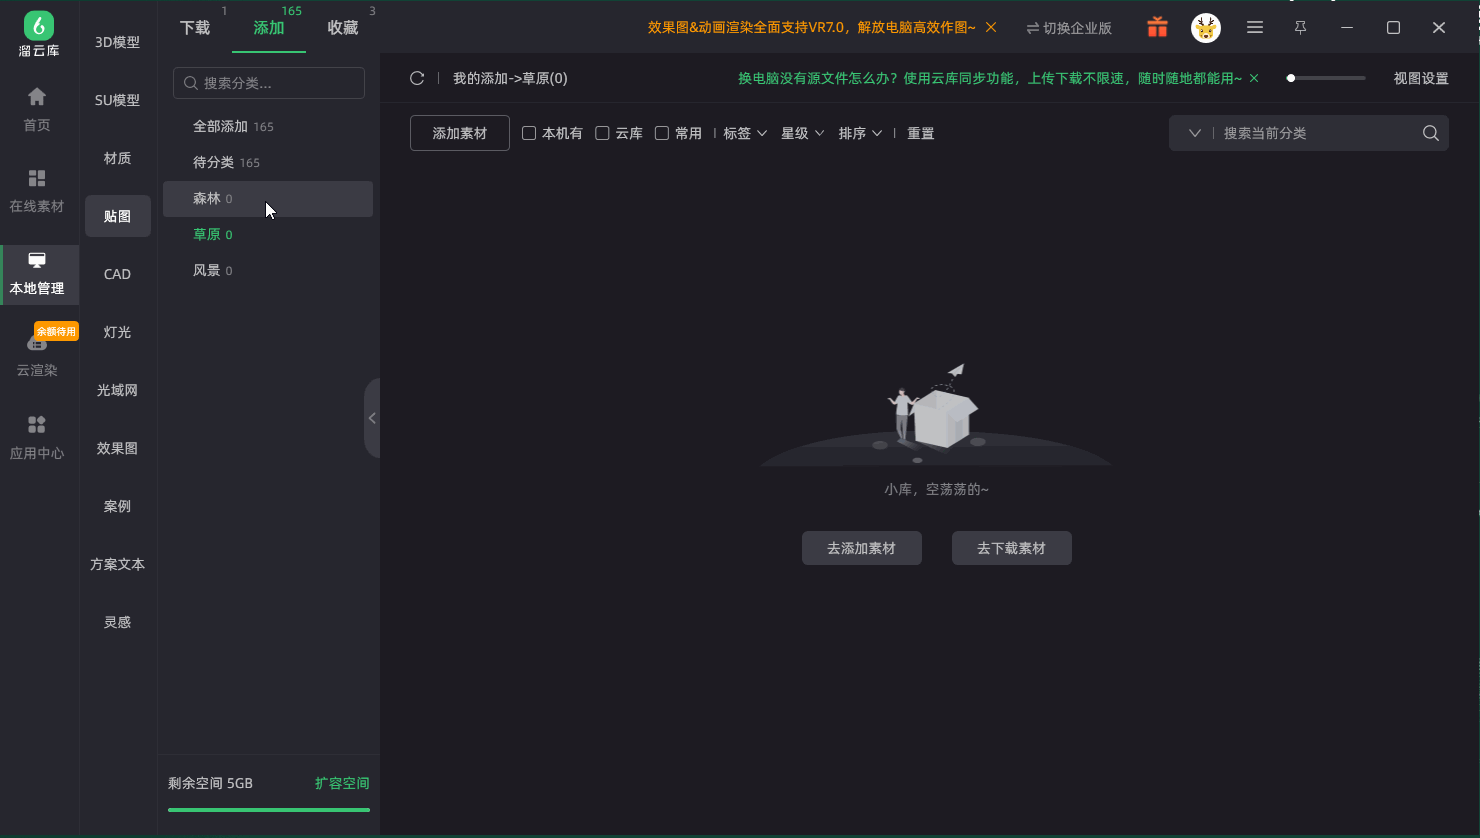The width and height of the screenshot is (1480, 838).
Task: Collapse the category panel with the arrow handle
Action: click(x=372, y=418)
